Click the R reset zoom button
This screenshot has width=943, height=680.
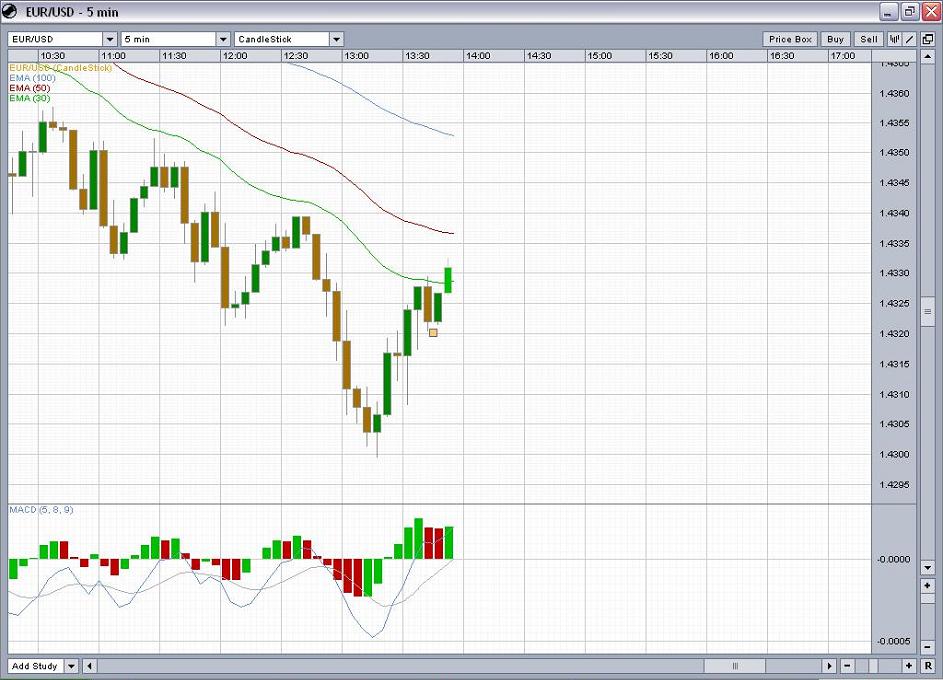coord(927,665)
